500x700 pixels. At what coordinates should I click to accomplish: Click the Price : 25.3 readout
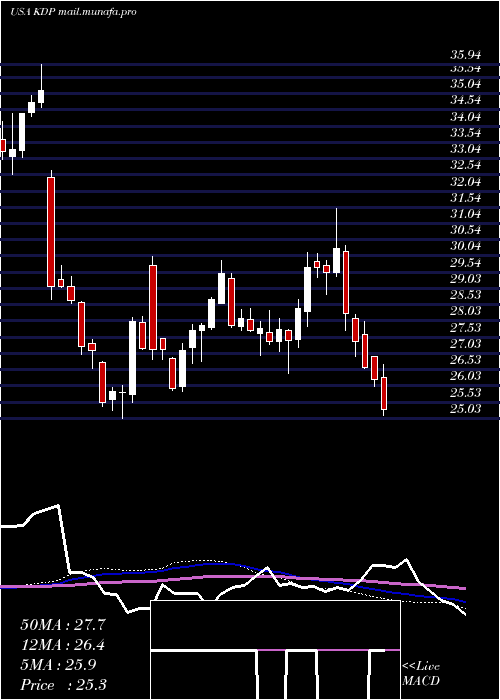pyautogui.click(x=63, y=685)
